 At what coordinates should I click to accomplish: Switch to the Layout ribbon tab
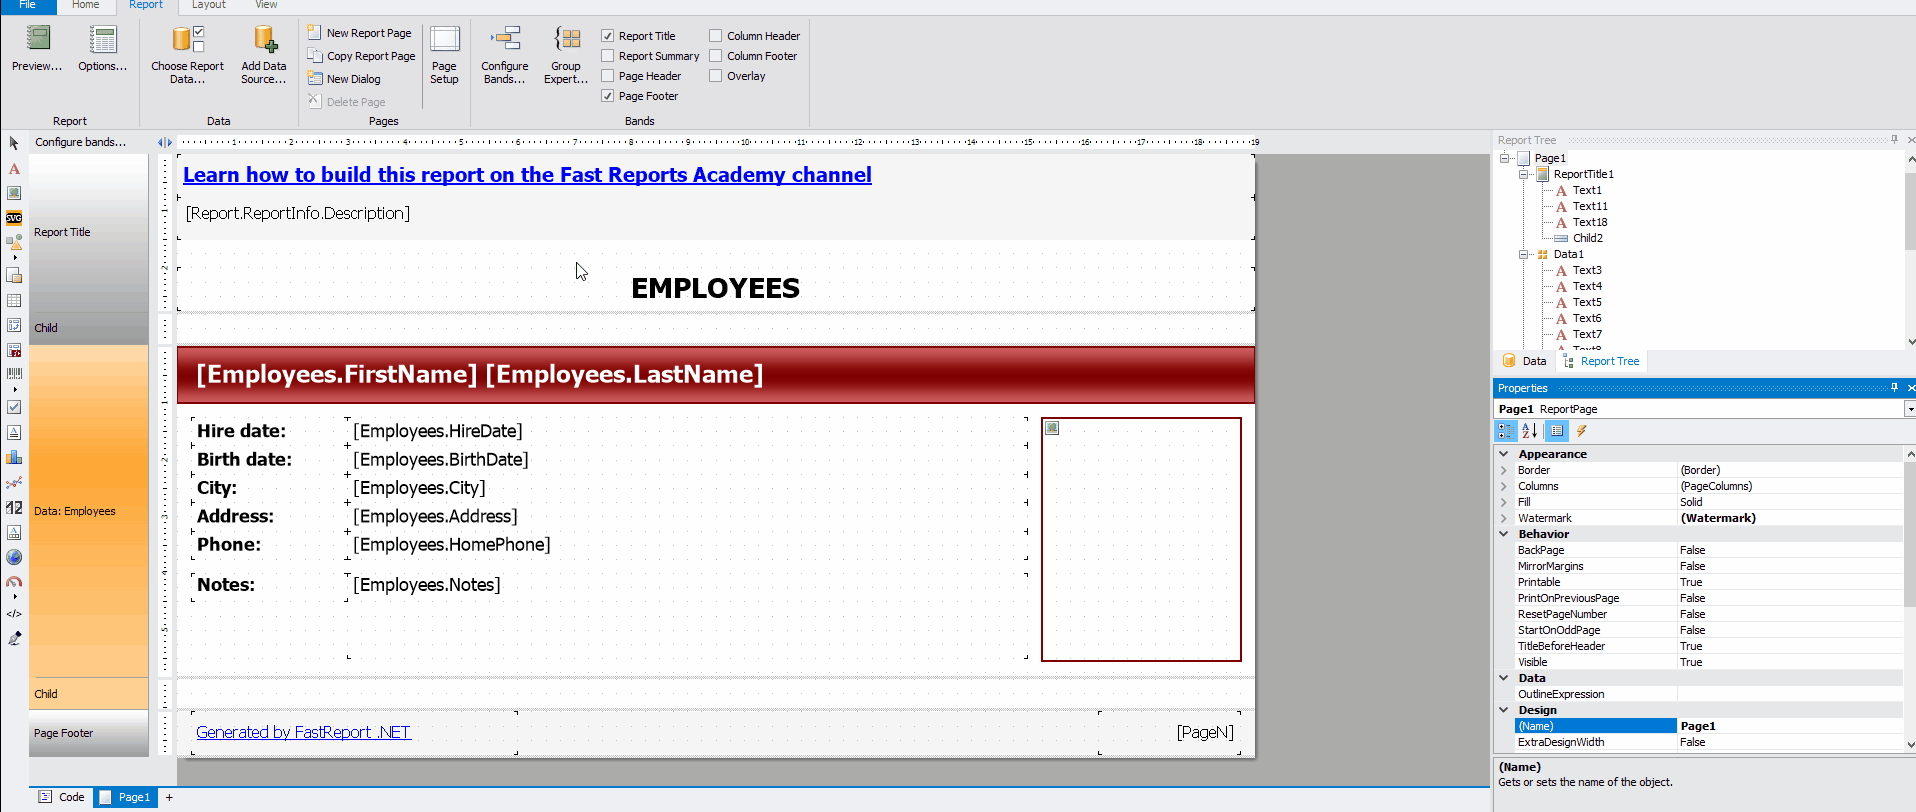[208, 5]
